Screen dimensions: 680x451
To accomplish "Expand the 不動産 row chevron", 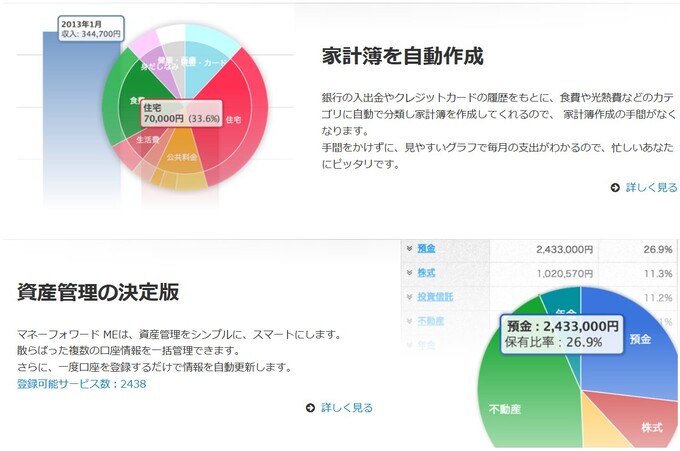I will (409, 321).
